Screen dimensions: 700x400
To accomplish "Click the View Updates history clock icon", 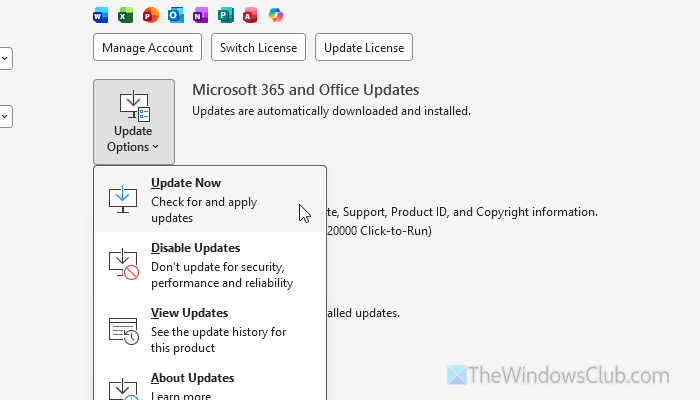I will pyautogui.click(x=124, y=331).
